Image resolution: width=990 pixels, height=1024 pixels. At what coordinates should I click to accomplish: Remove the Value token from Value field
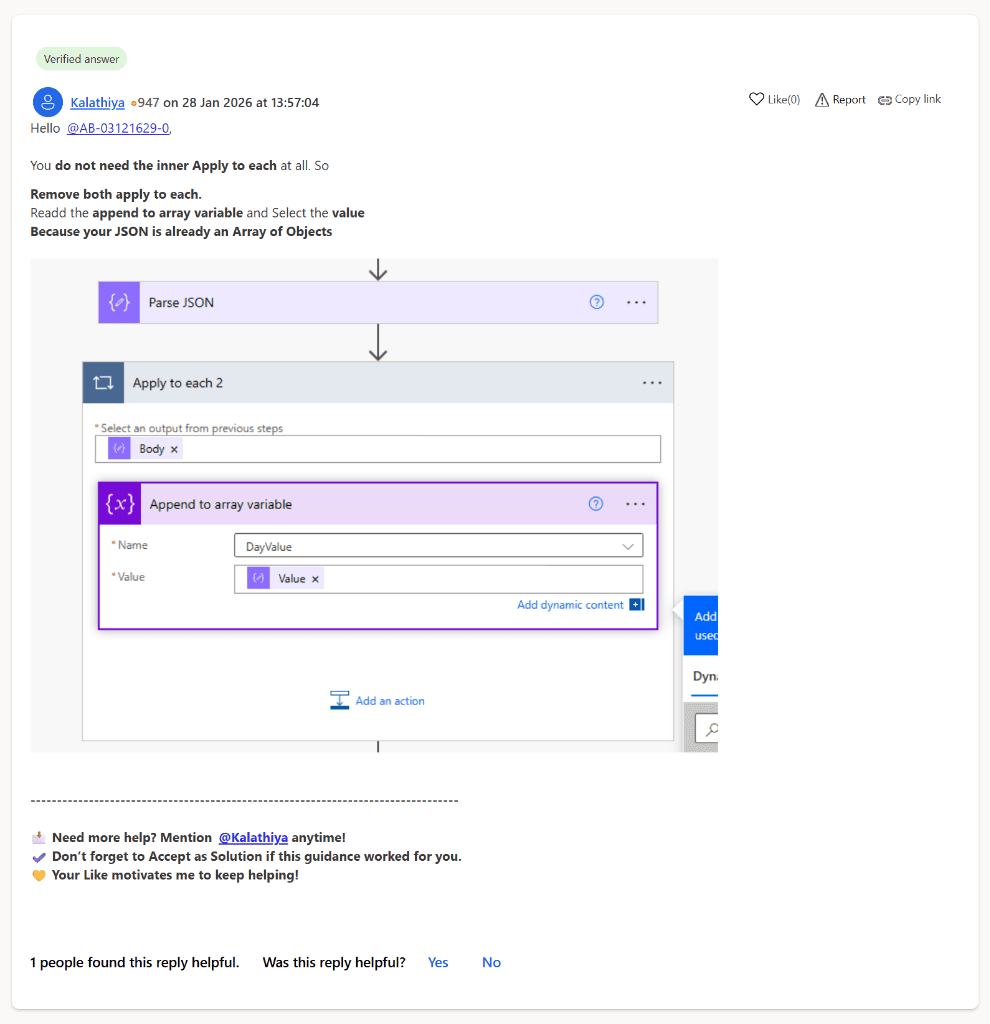pos(315,579)
